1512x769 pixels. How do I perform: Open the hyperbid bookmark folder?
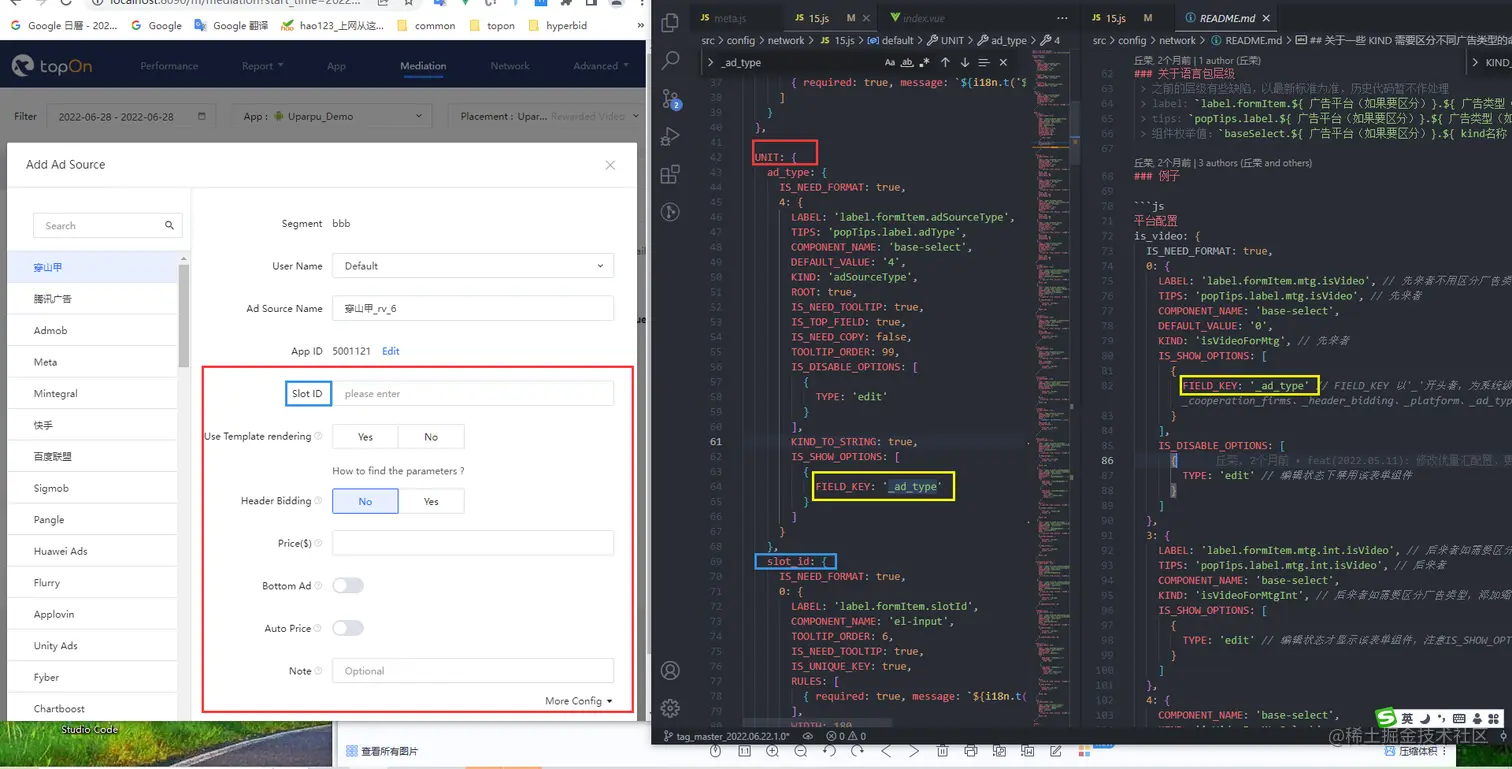[x=558, y=25]
